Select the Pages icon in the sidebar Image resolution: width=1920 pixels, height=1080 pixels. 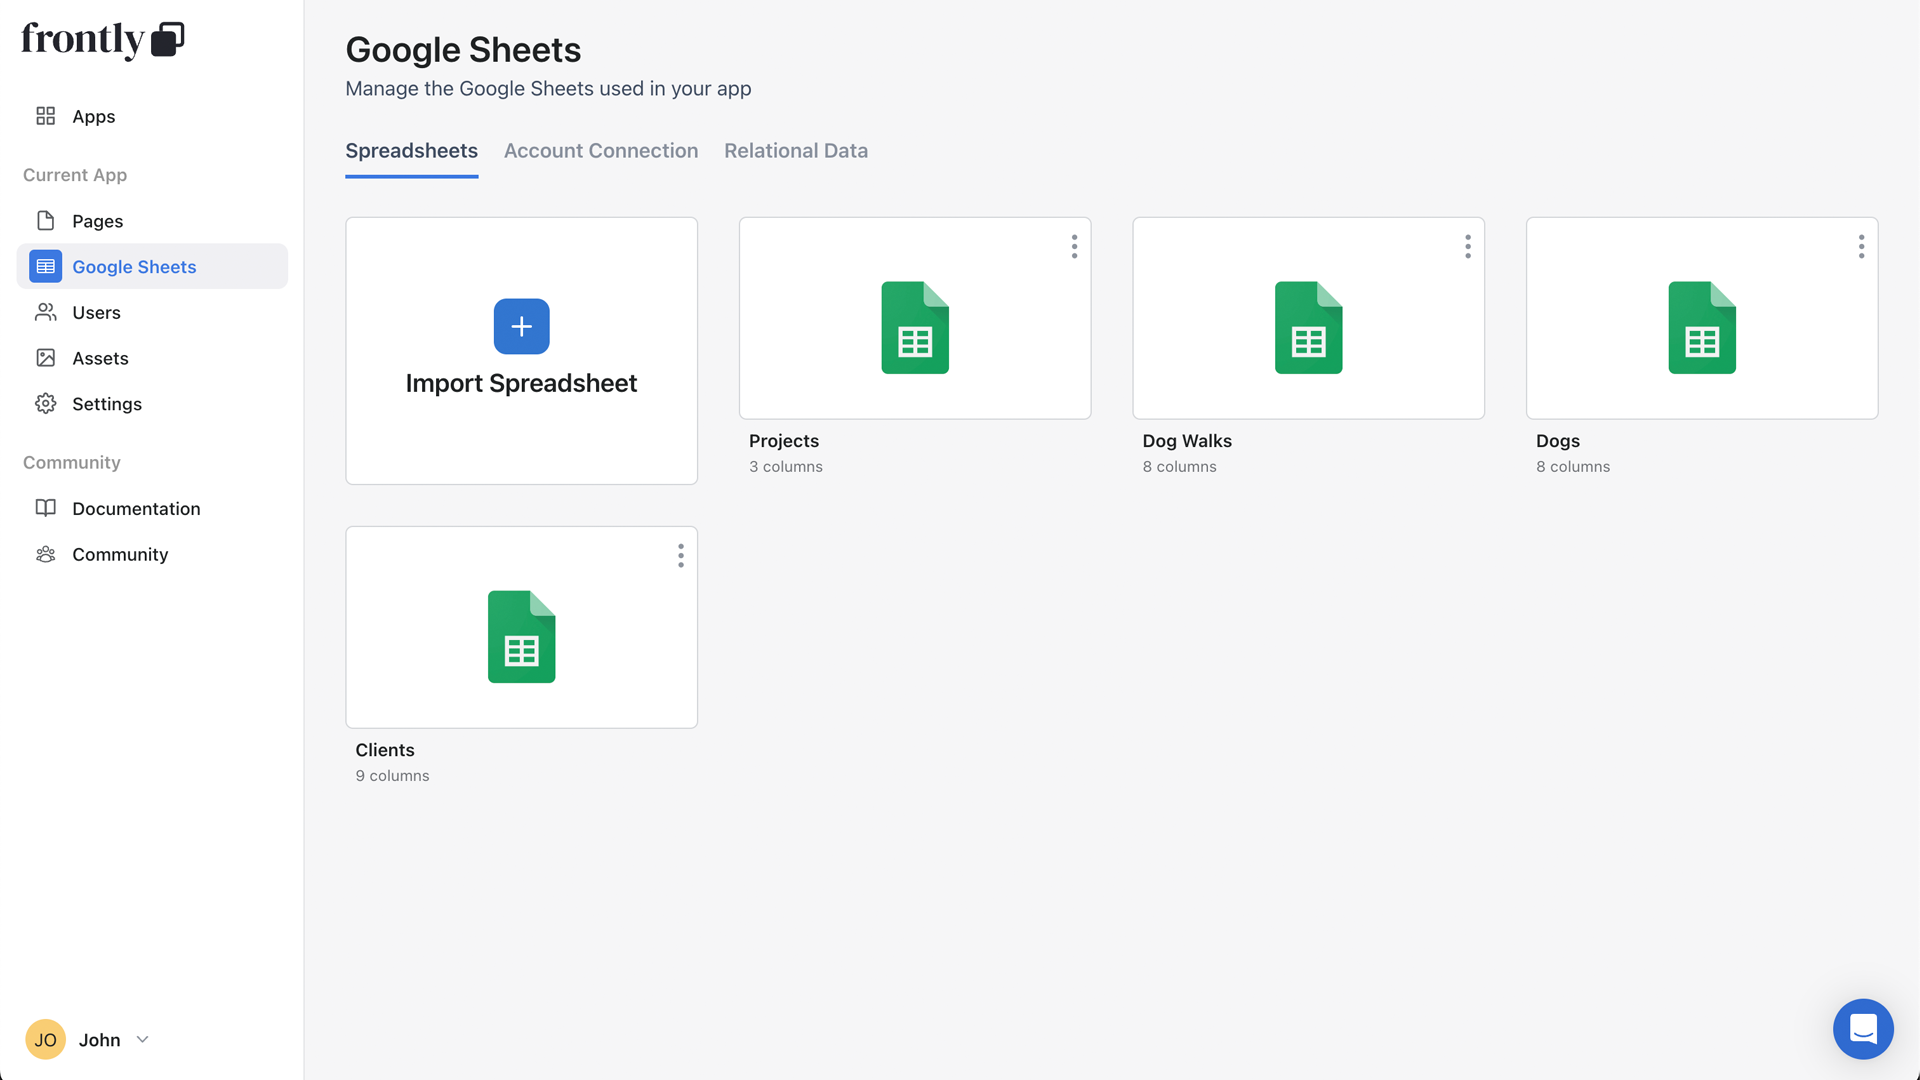[x=45, y=220]
